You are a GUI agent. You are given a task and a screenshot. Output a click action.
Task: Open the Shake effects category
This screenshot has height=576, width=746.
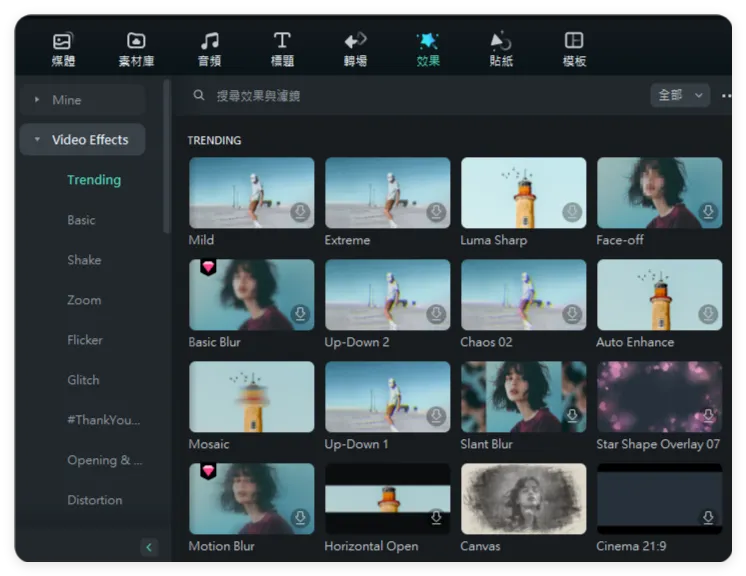[x=84, y=260]
